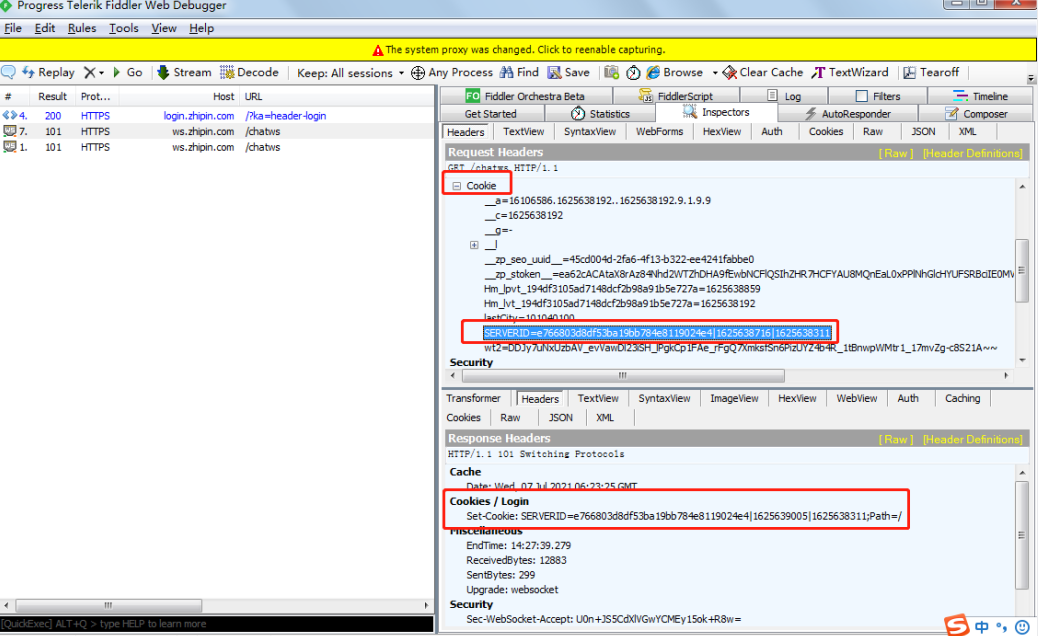Click the Save toolbar button
Viewport: 1038px width, 636px height.
click(568, 72)
